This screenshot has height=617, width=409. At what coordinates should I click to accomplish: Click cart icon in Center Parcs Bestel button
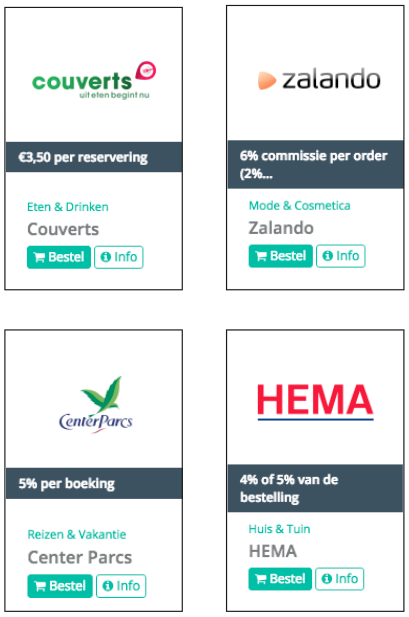(x=40, y=586)
